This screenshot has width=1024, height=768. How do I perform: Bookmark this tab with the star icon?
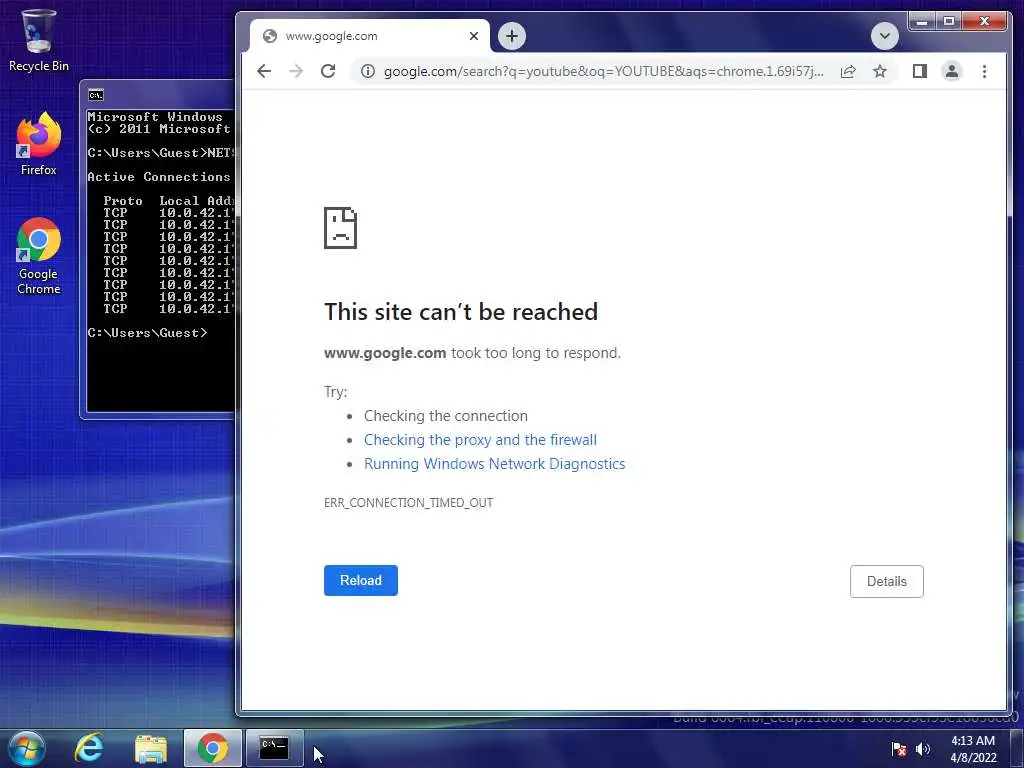point(880,71)
